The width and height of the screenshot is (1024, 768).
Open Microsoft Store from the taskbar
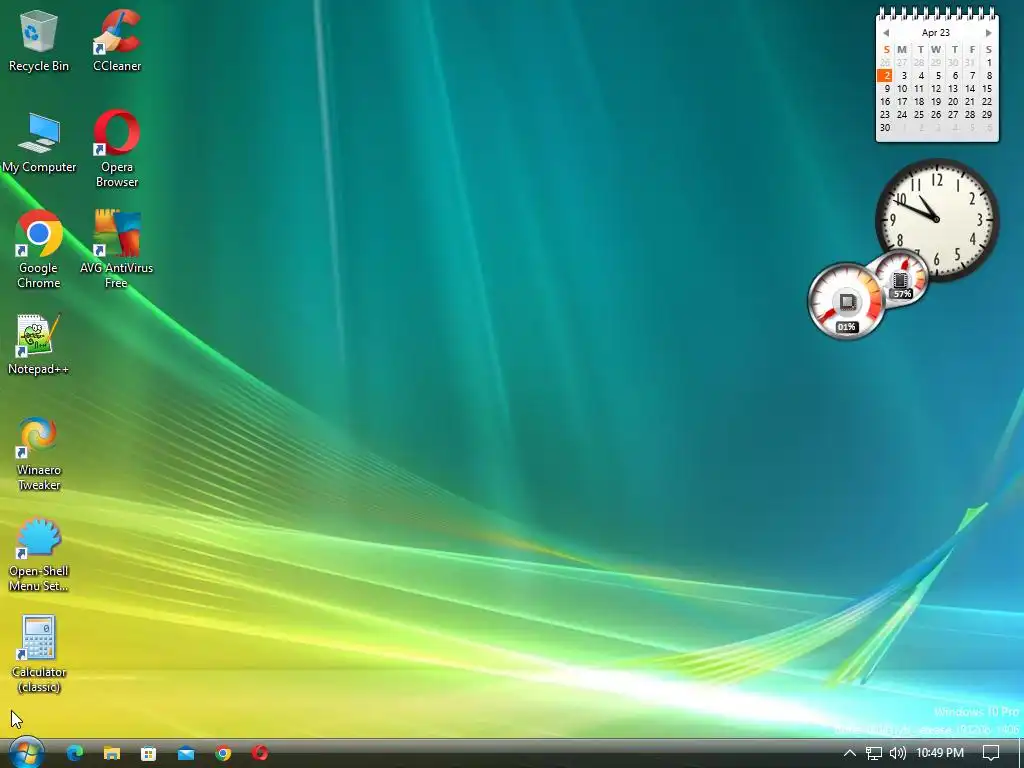point(148,753)
